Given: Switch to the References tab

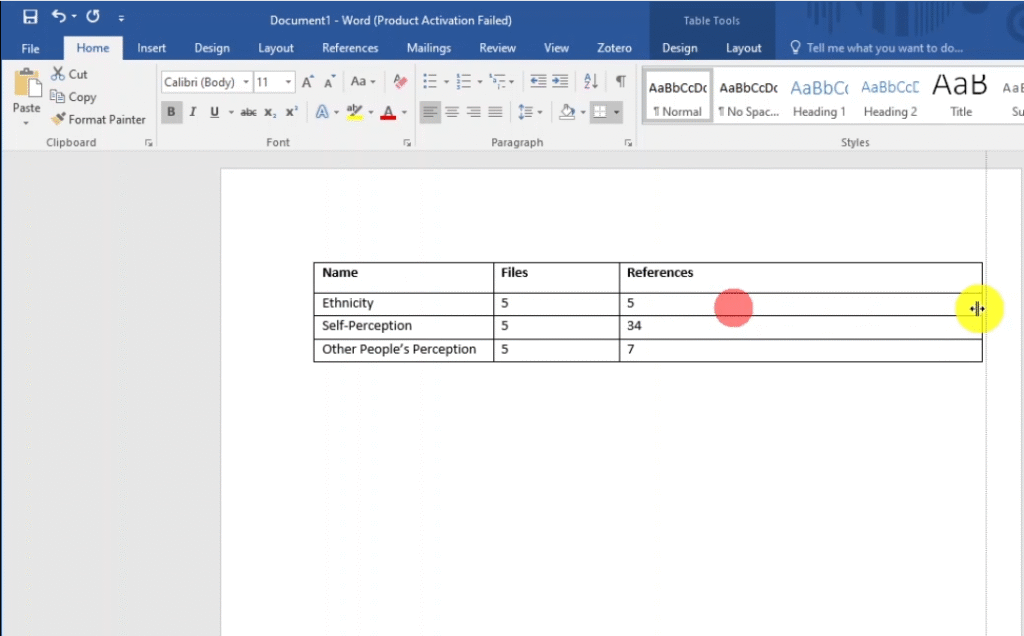Looking at the screenshot, I should (350, 48).
